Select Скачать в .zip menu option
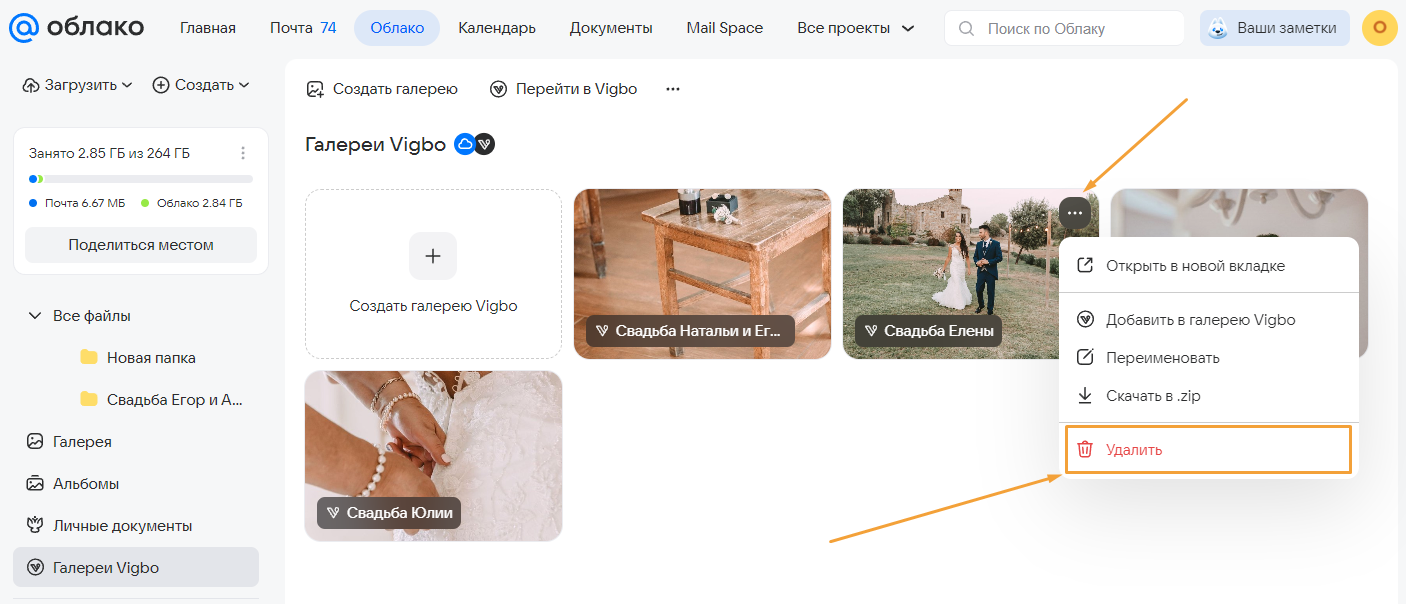The image size is (1406, 604). (1152, 396)
